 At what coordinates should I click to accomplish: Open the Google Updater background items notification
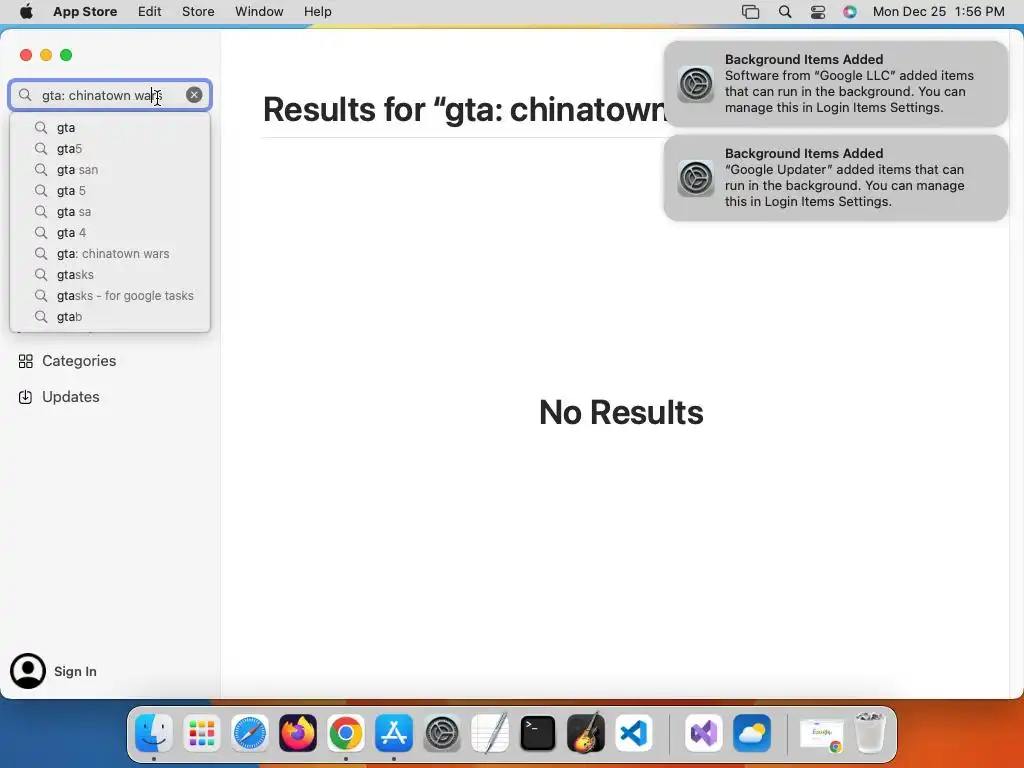(835, 178)
